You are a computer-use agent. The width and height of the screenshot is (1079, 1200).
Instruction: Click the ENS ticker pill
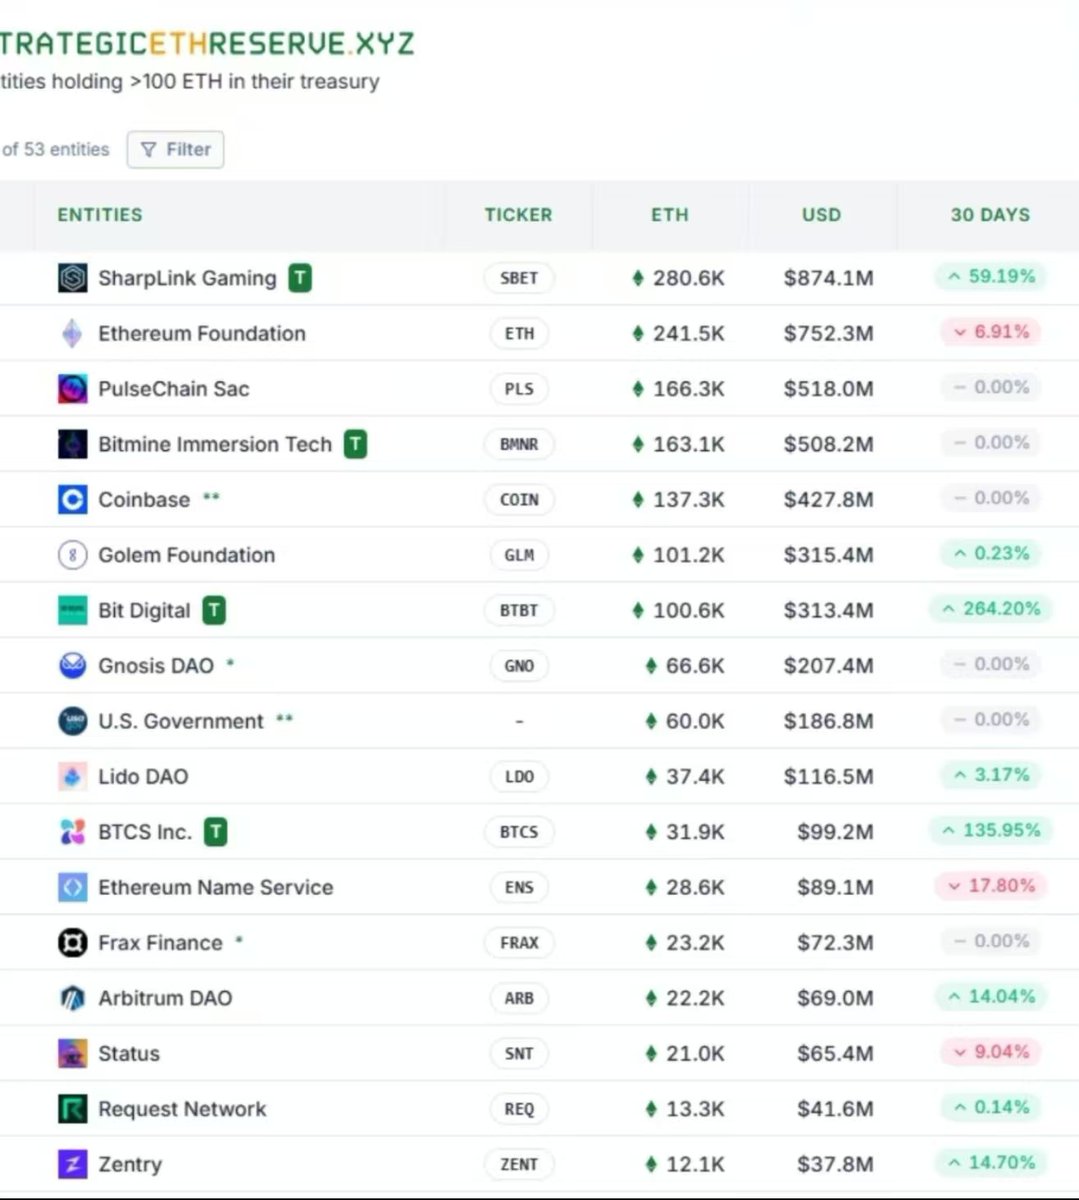pos(519,888)
